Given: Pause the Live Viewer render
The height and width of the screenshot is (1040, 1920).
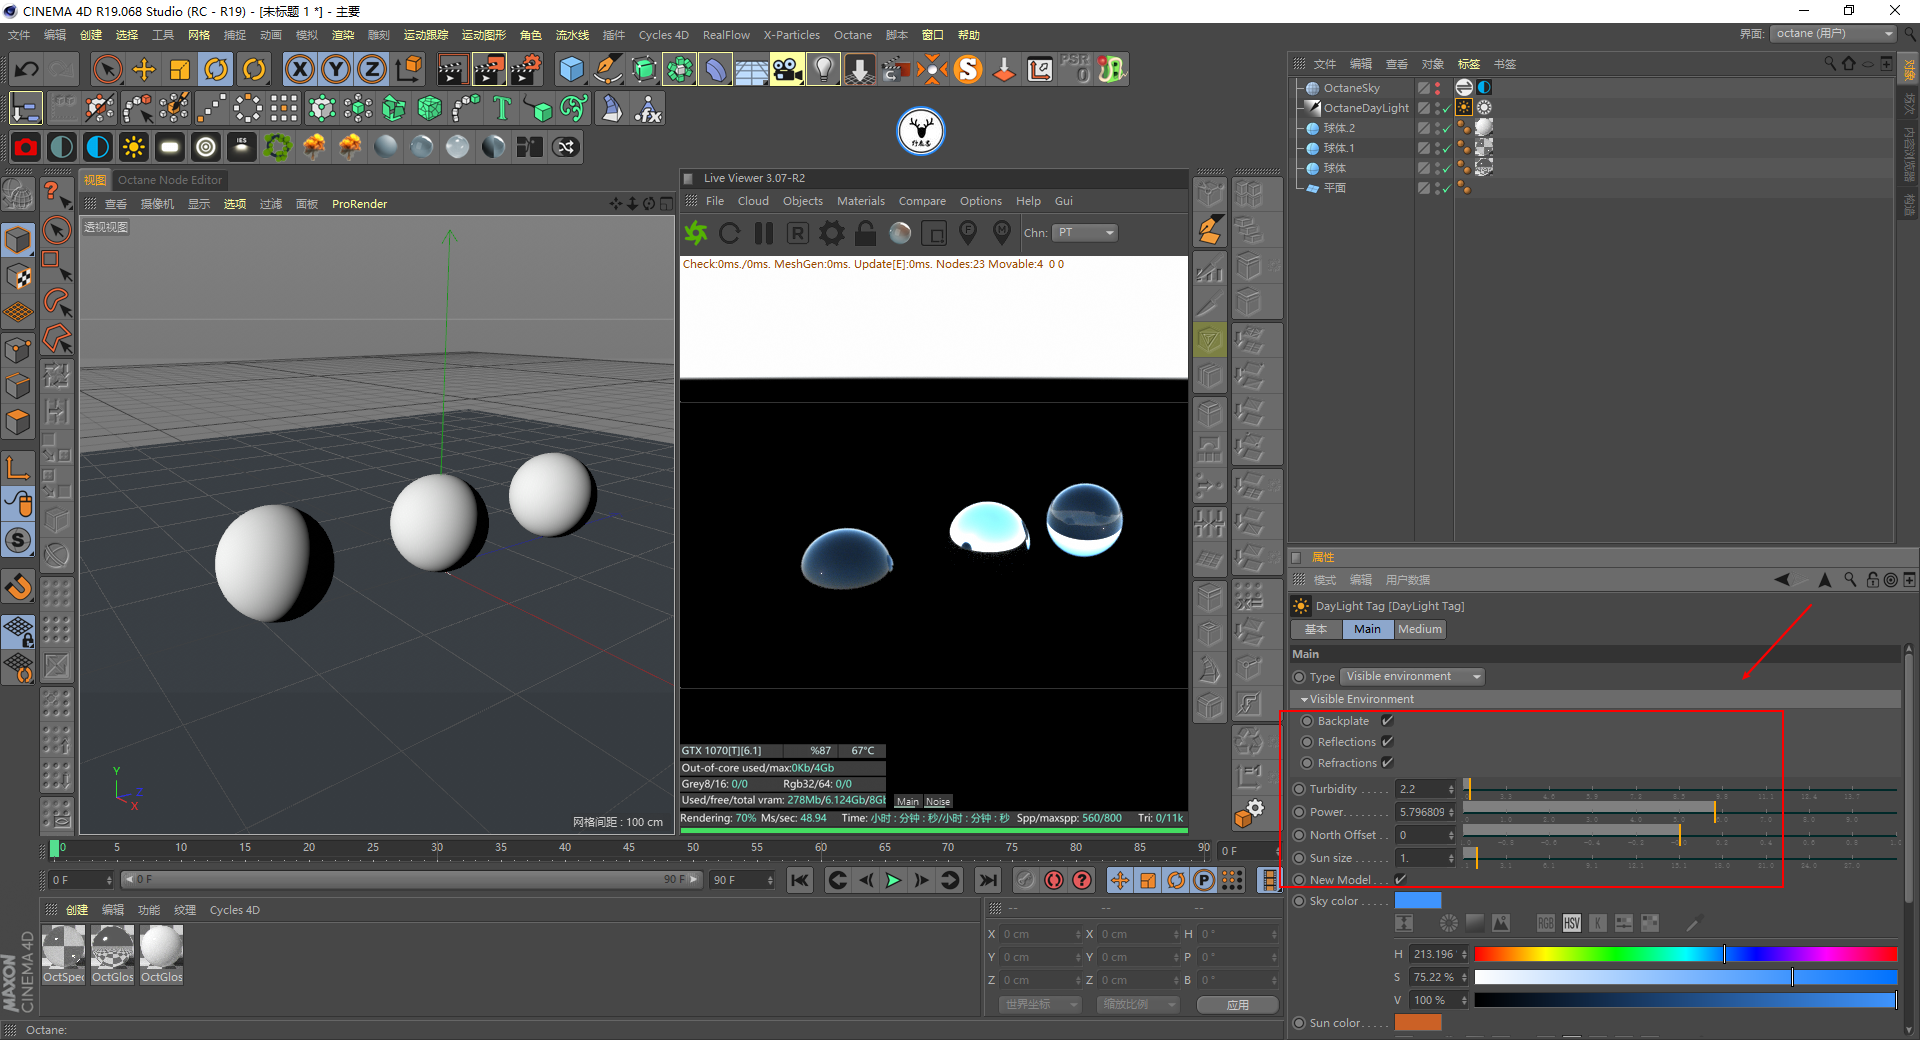Looking at the screenshot, I should 764,233.
